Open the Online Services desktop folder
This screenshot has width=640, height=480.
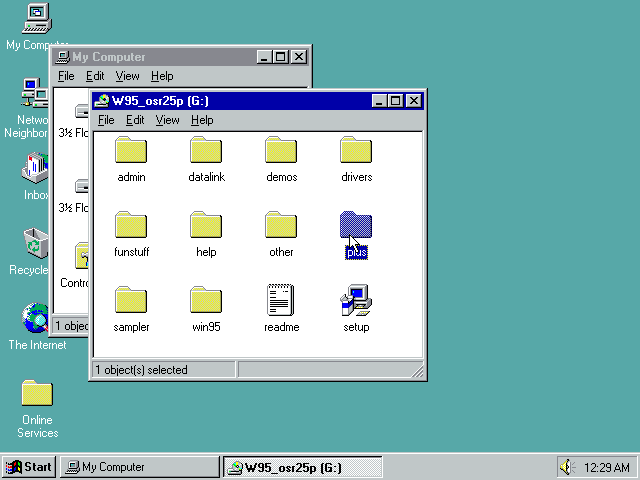pos(37,394)
